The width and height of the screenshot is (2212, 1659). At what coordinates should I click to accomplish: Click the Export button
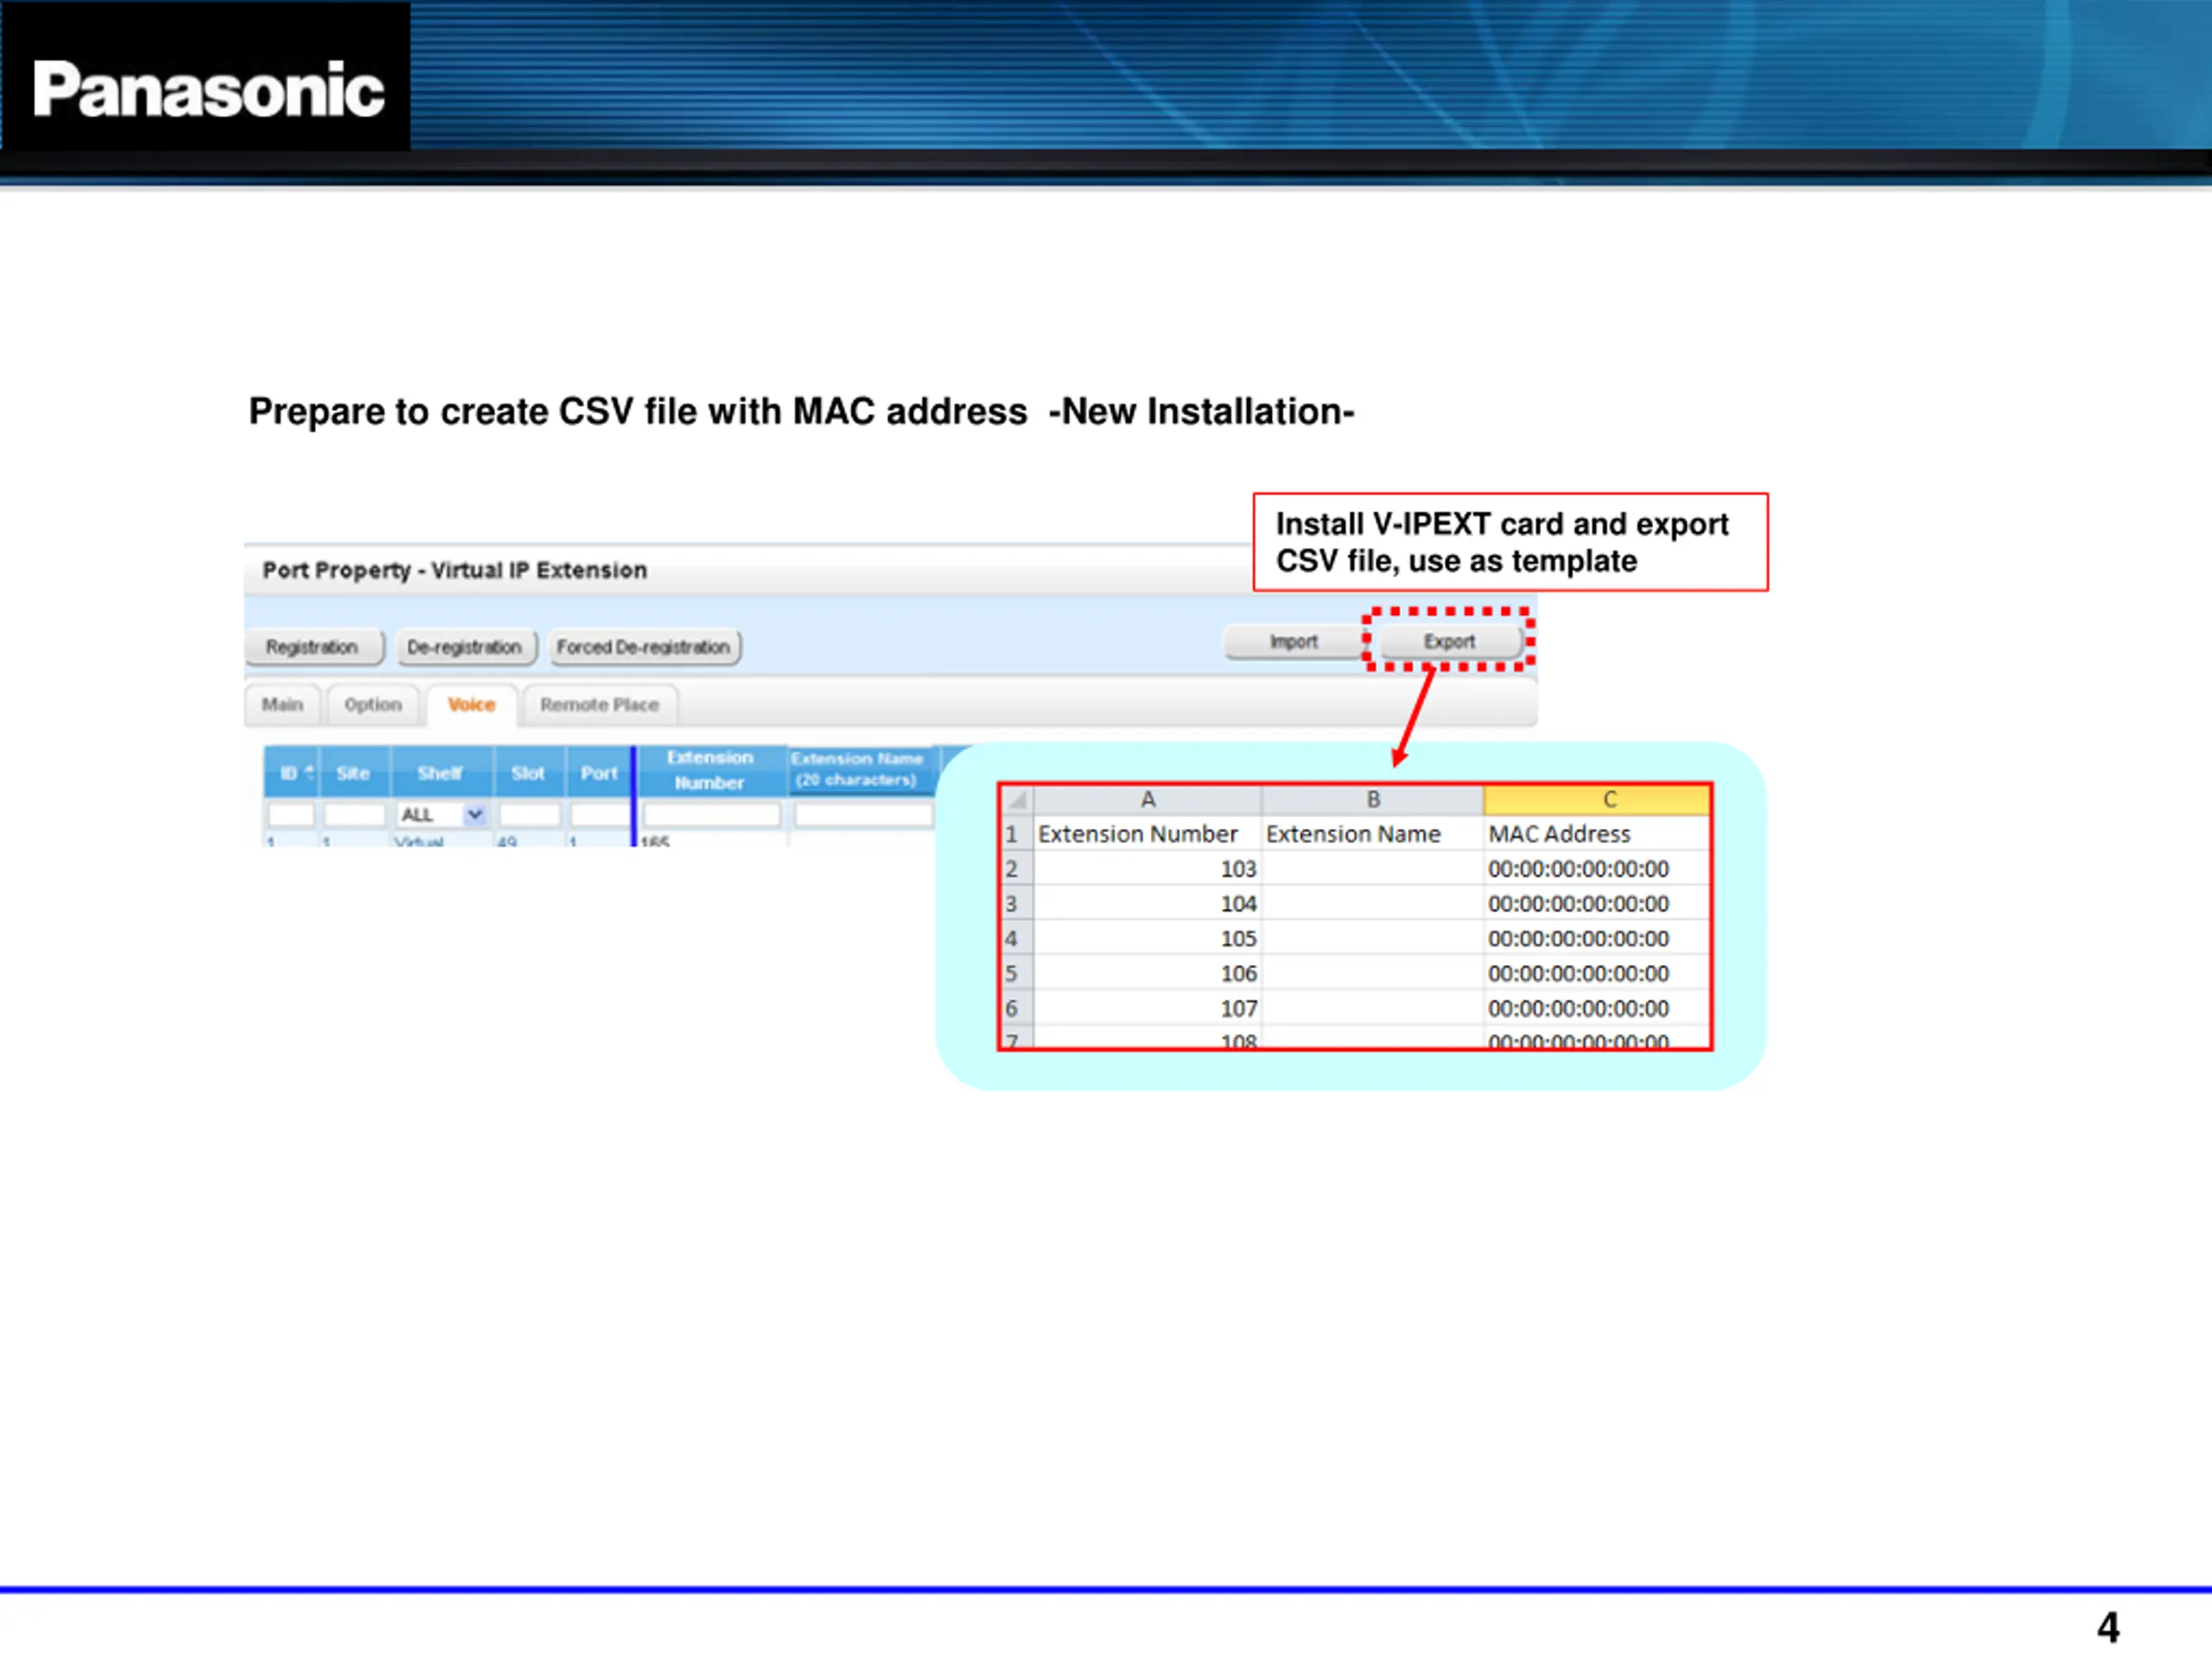click(1450, 642)
